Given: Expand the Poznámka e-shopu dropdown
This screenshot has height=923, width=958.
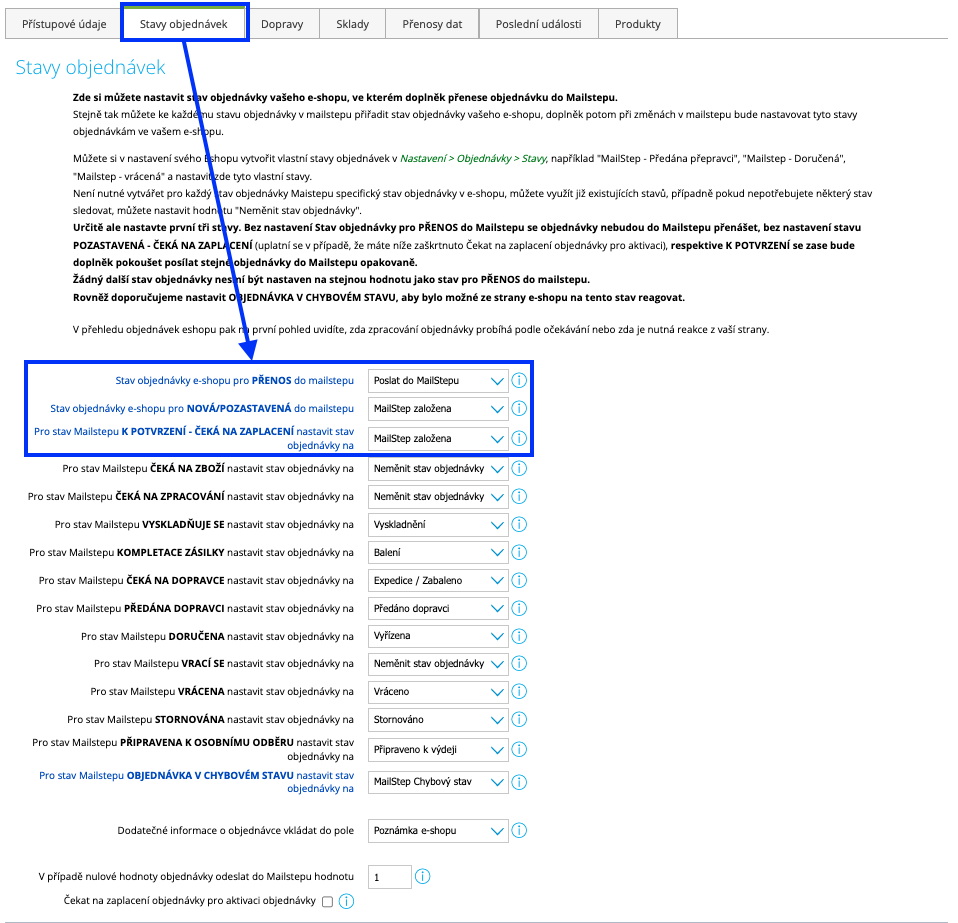Looking at the screenshot, I should tap(437, 830).
